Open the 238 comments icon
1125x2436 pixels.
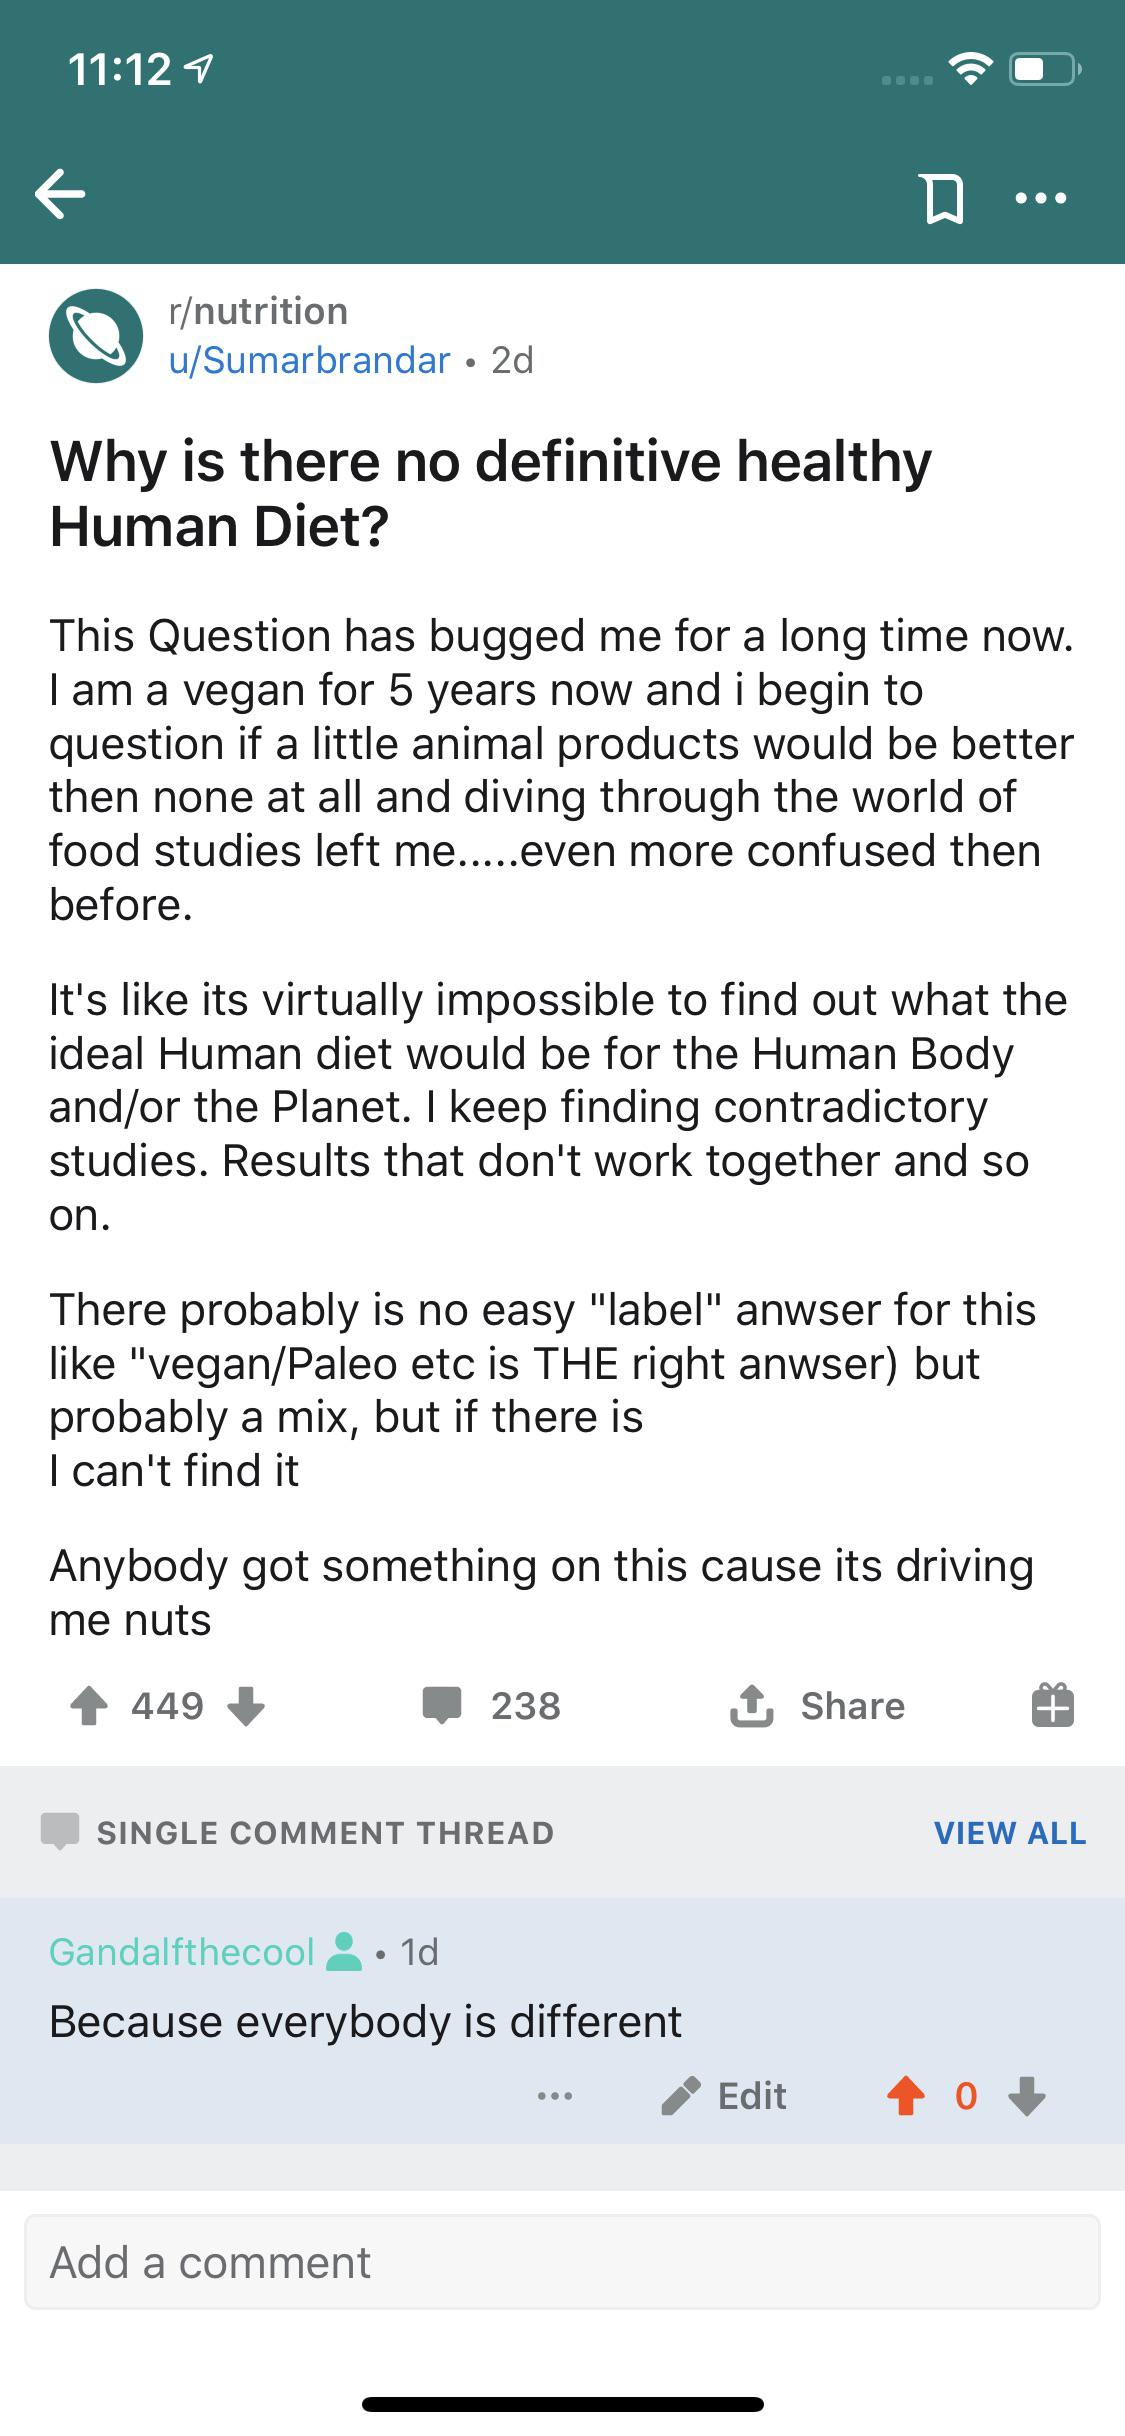pos(442,1706)
